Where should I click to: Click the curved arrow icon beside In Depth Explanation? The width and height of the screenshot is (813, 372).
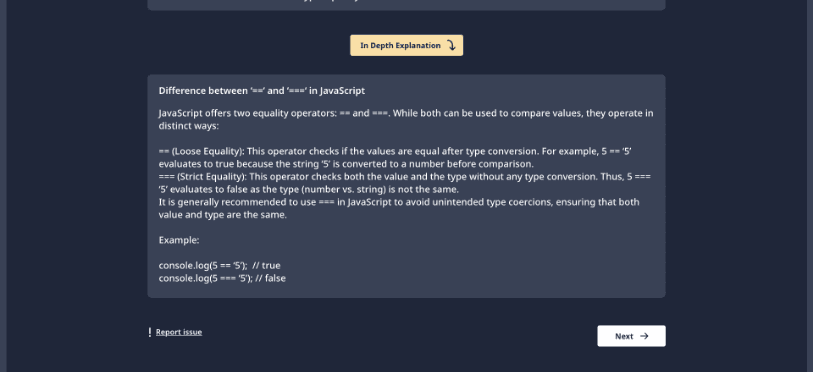451,46
